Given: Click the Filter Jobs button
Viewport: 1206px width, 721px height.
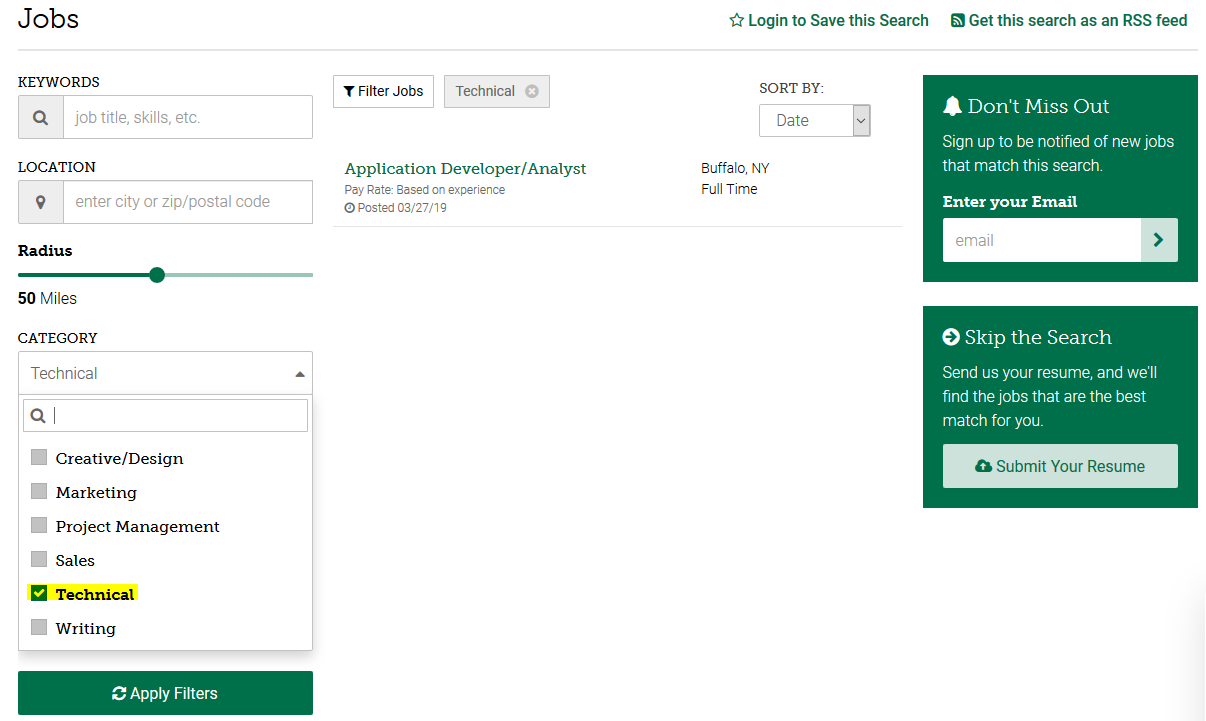Looking at the screenshot, I should tap(383, 91).
